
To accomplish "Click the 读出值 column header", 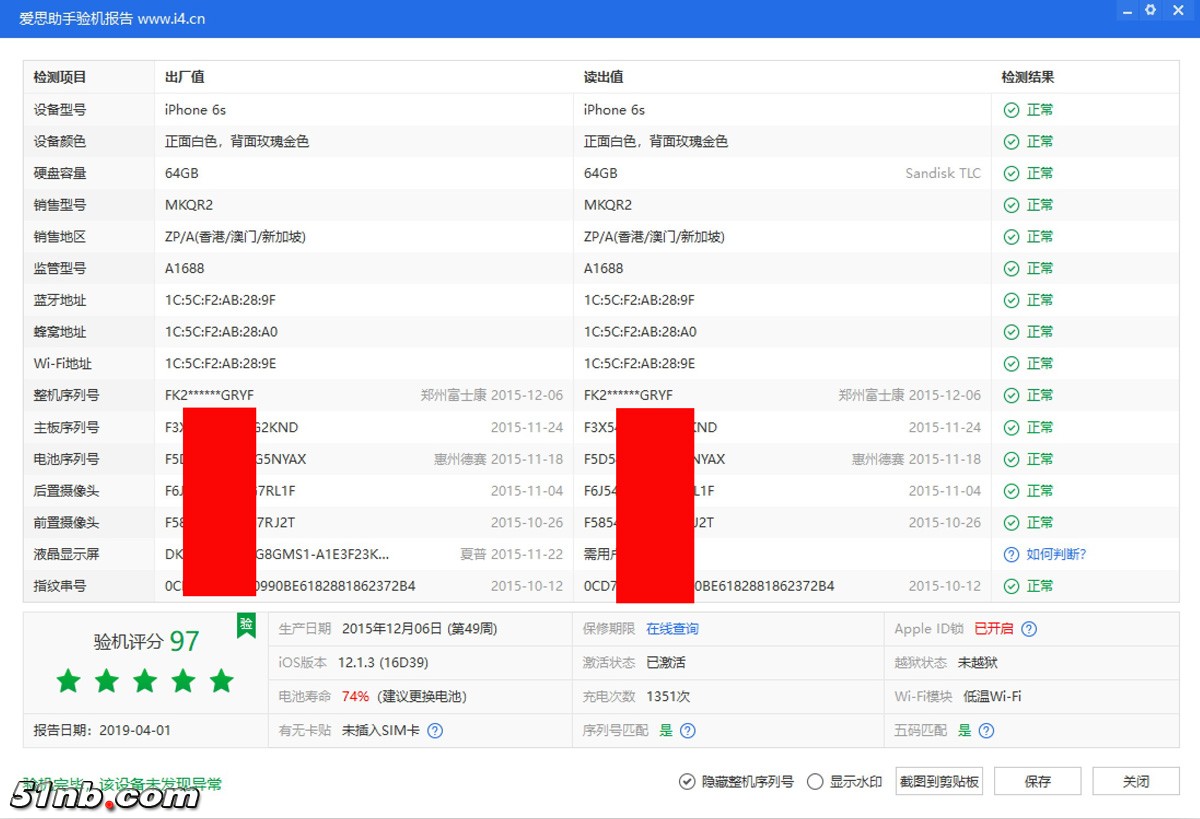I will point(604,77).
